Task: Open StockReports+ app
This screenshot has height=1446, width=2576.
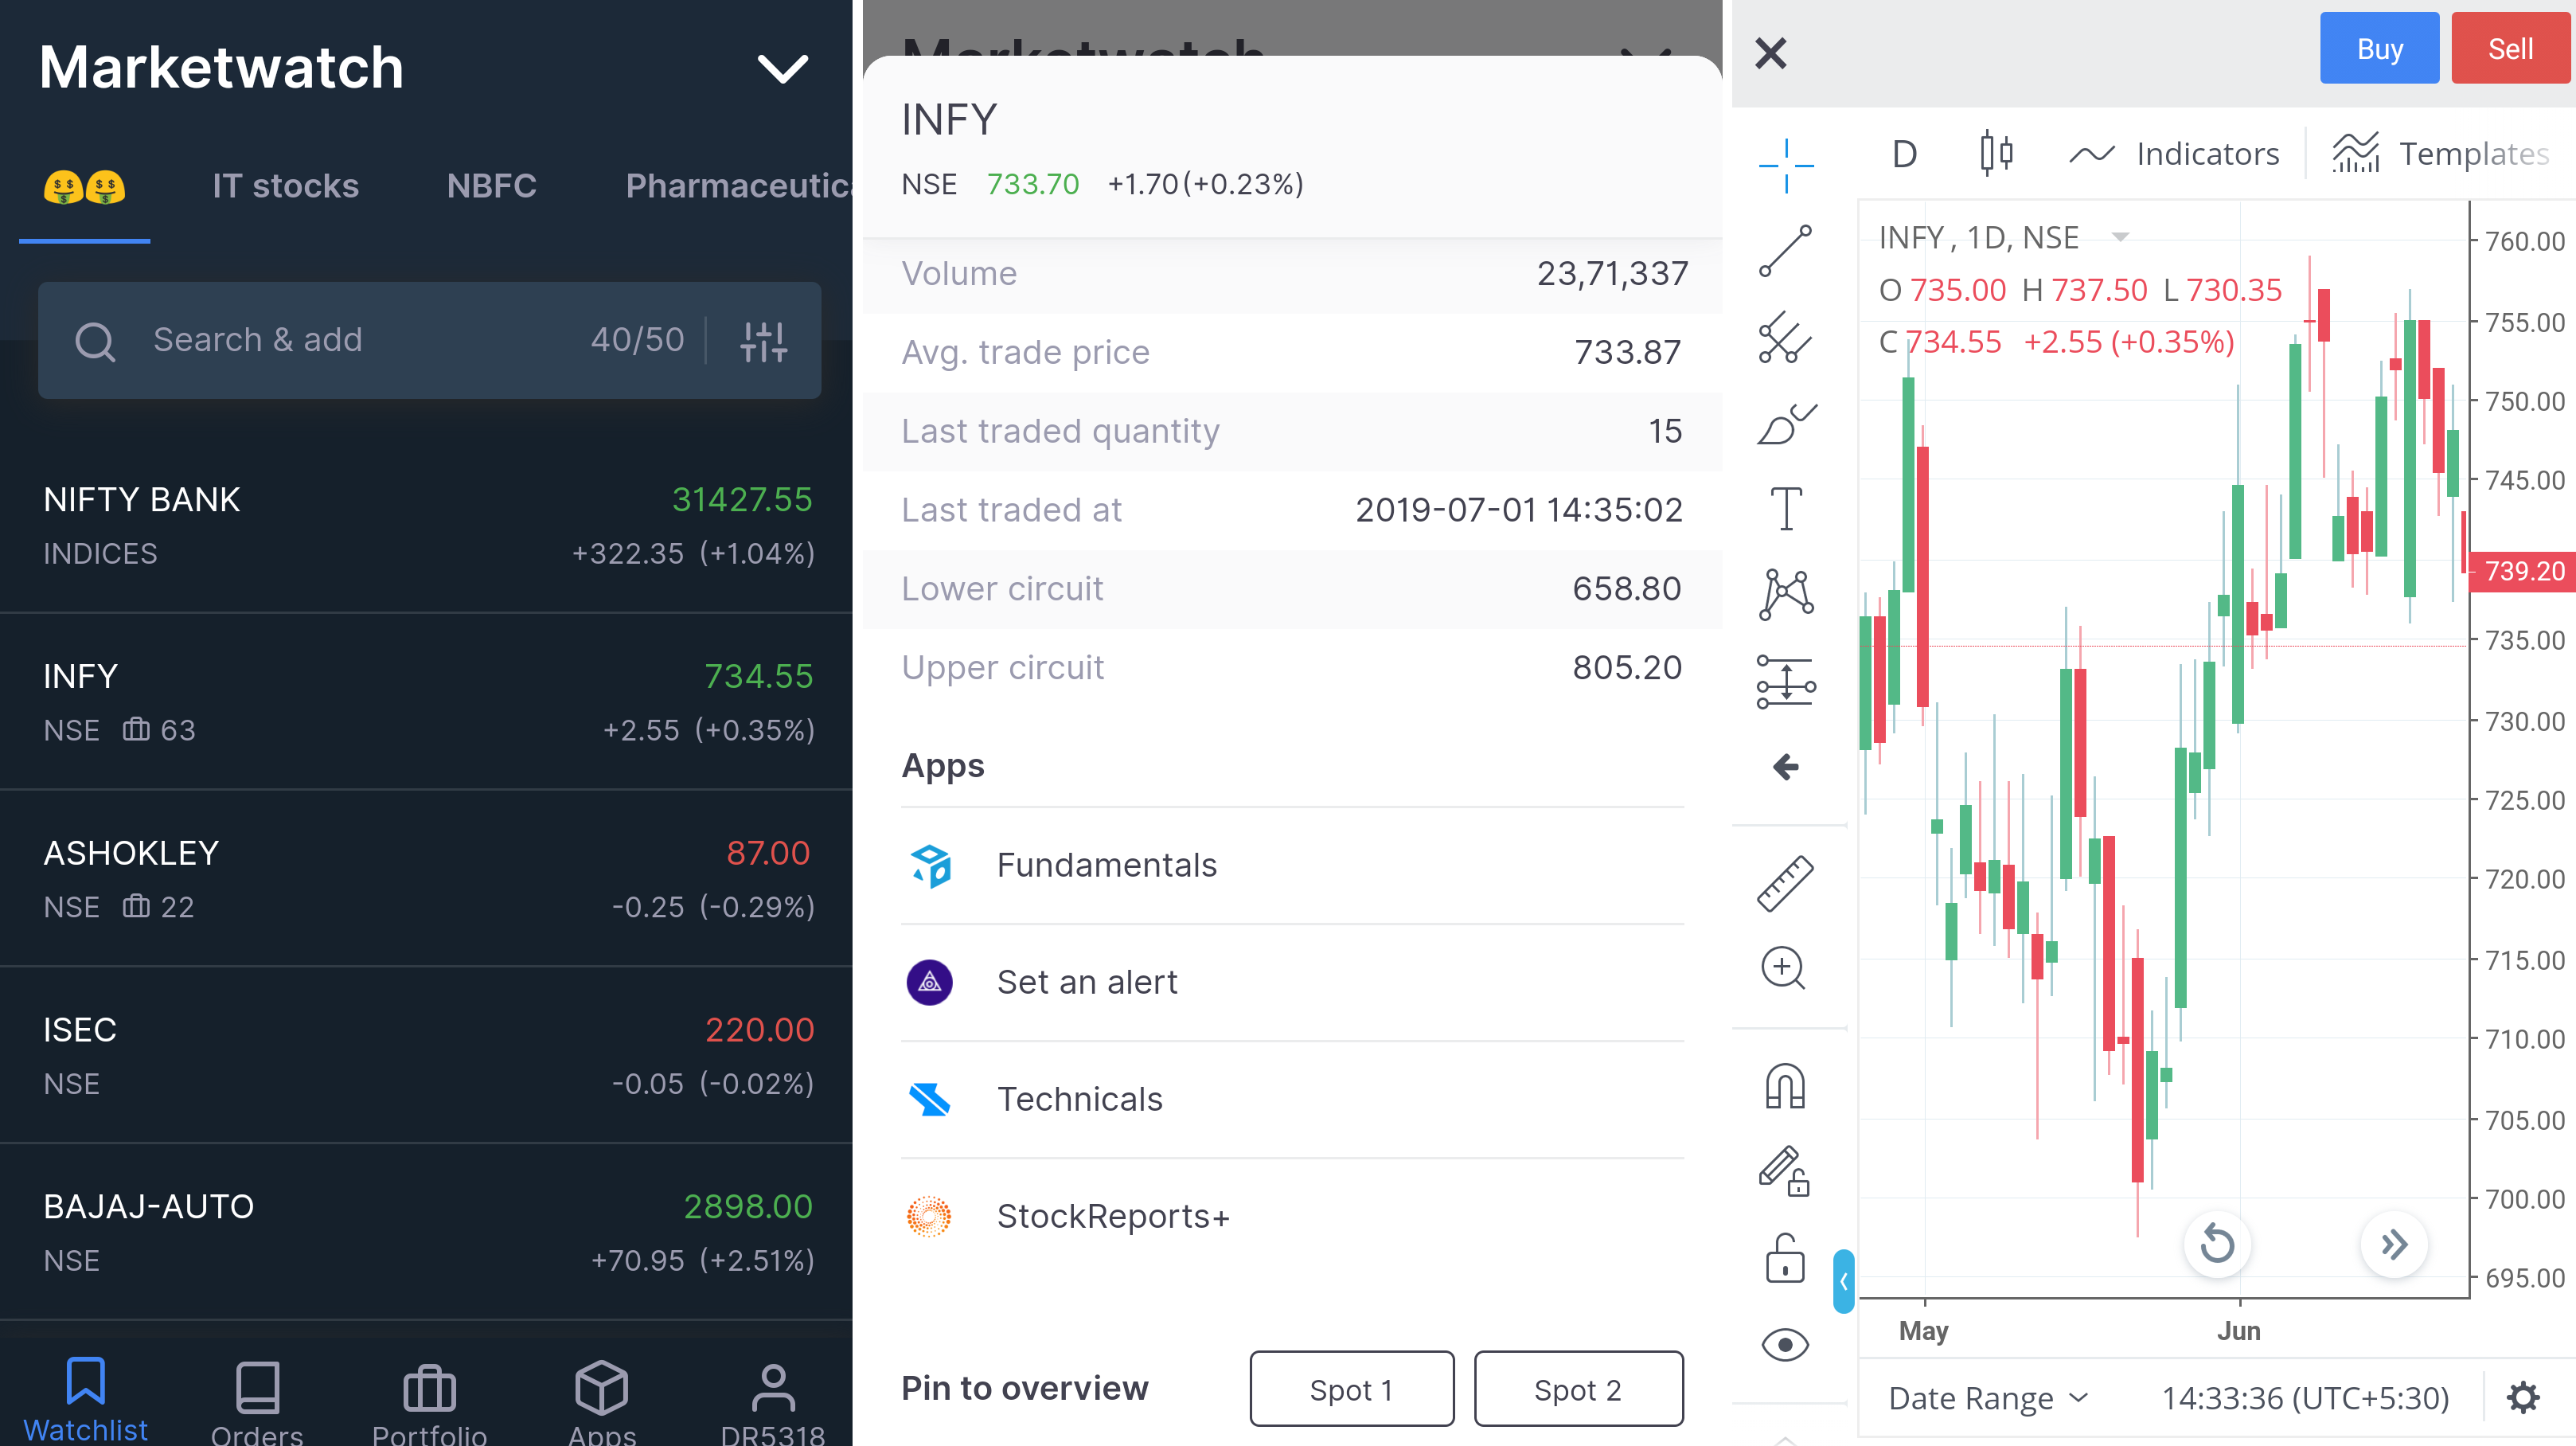Action: (1292, 1217)
